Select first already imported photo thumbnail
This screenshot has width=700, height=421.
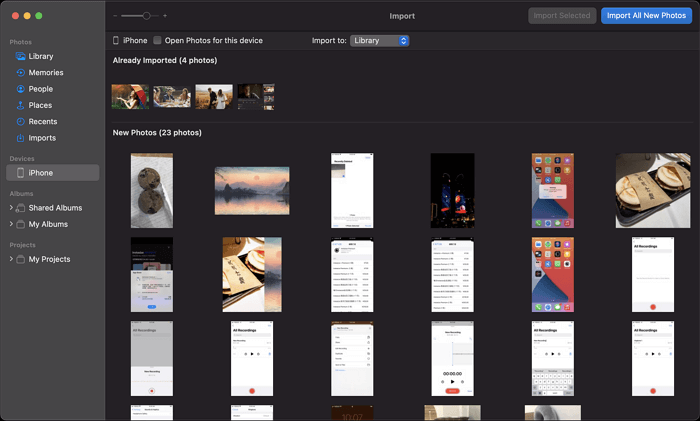click(x=130, y=96)
